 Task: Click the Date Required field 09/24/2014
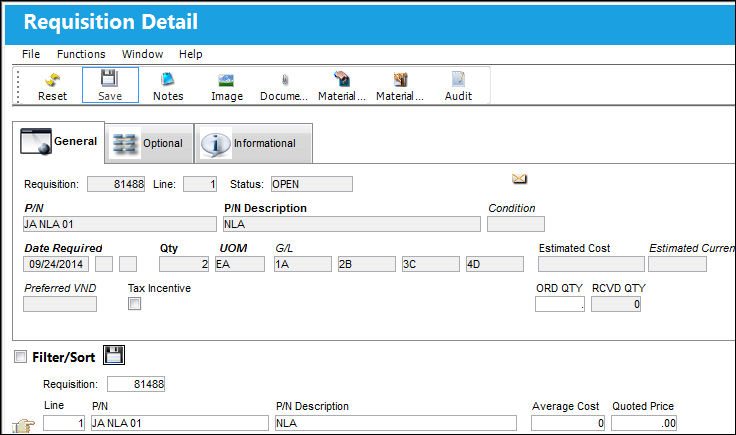coord(56,264)
